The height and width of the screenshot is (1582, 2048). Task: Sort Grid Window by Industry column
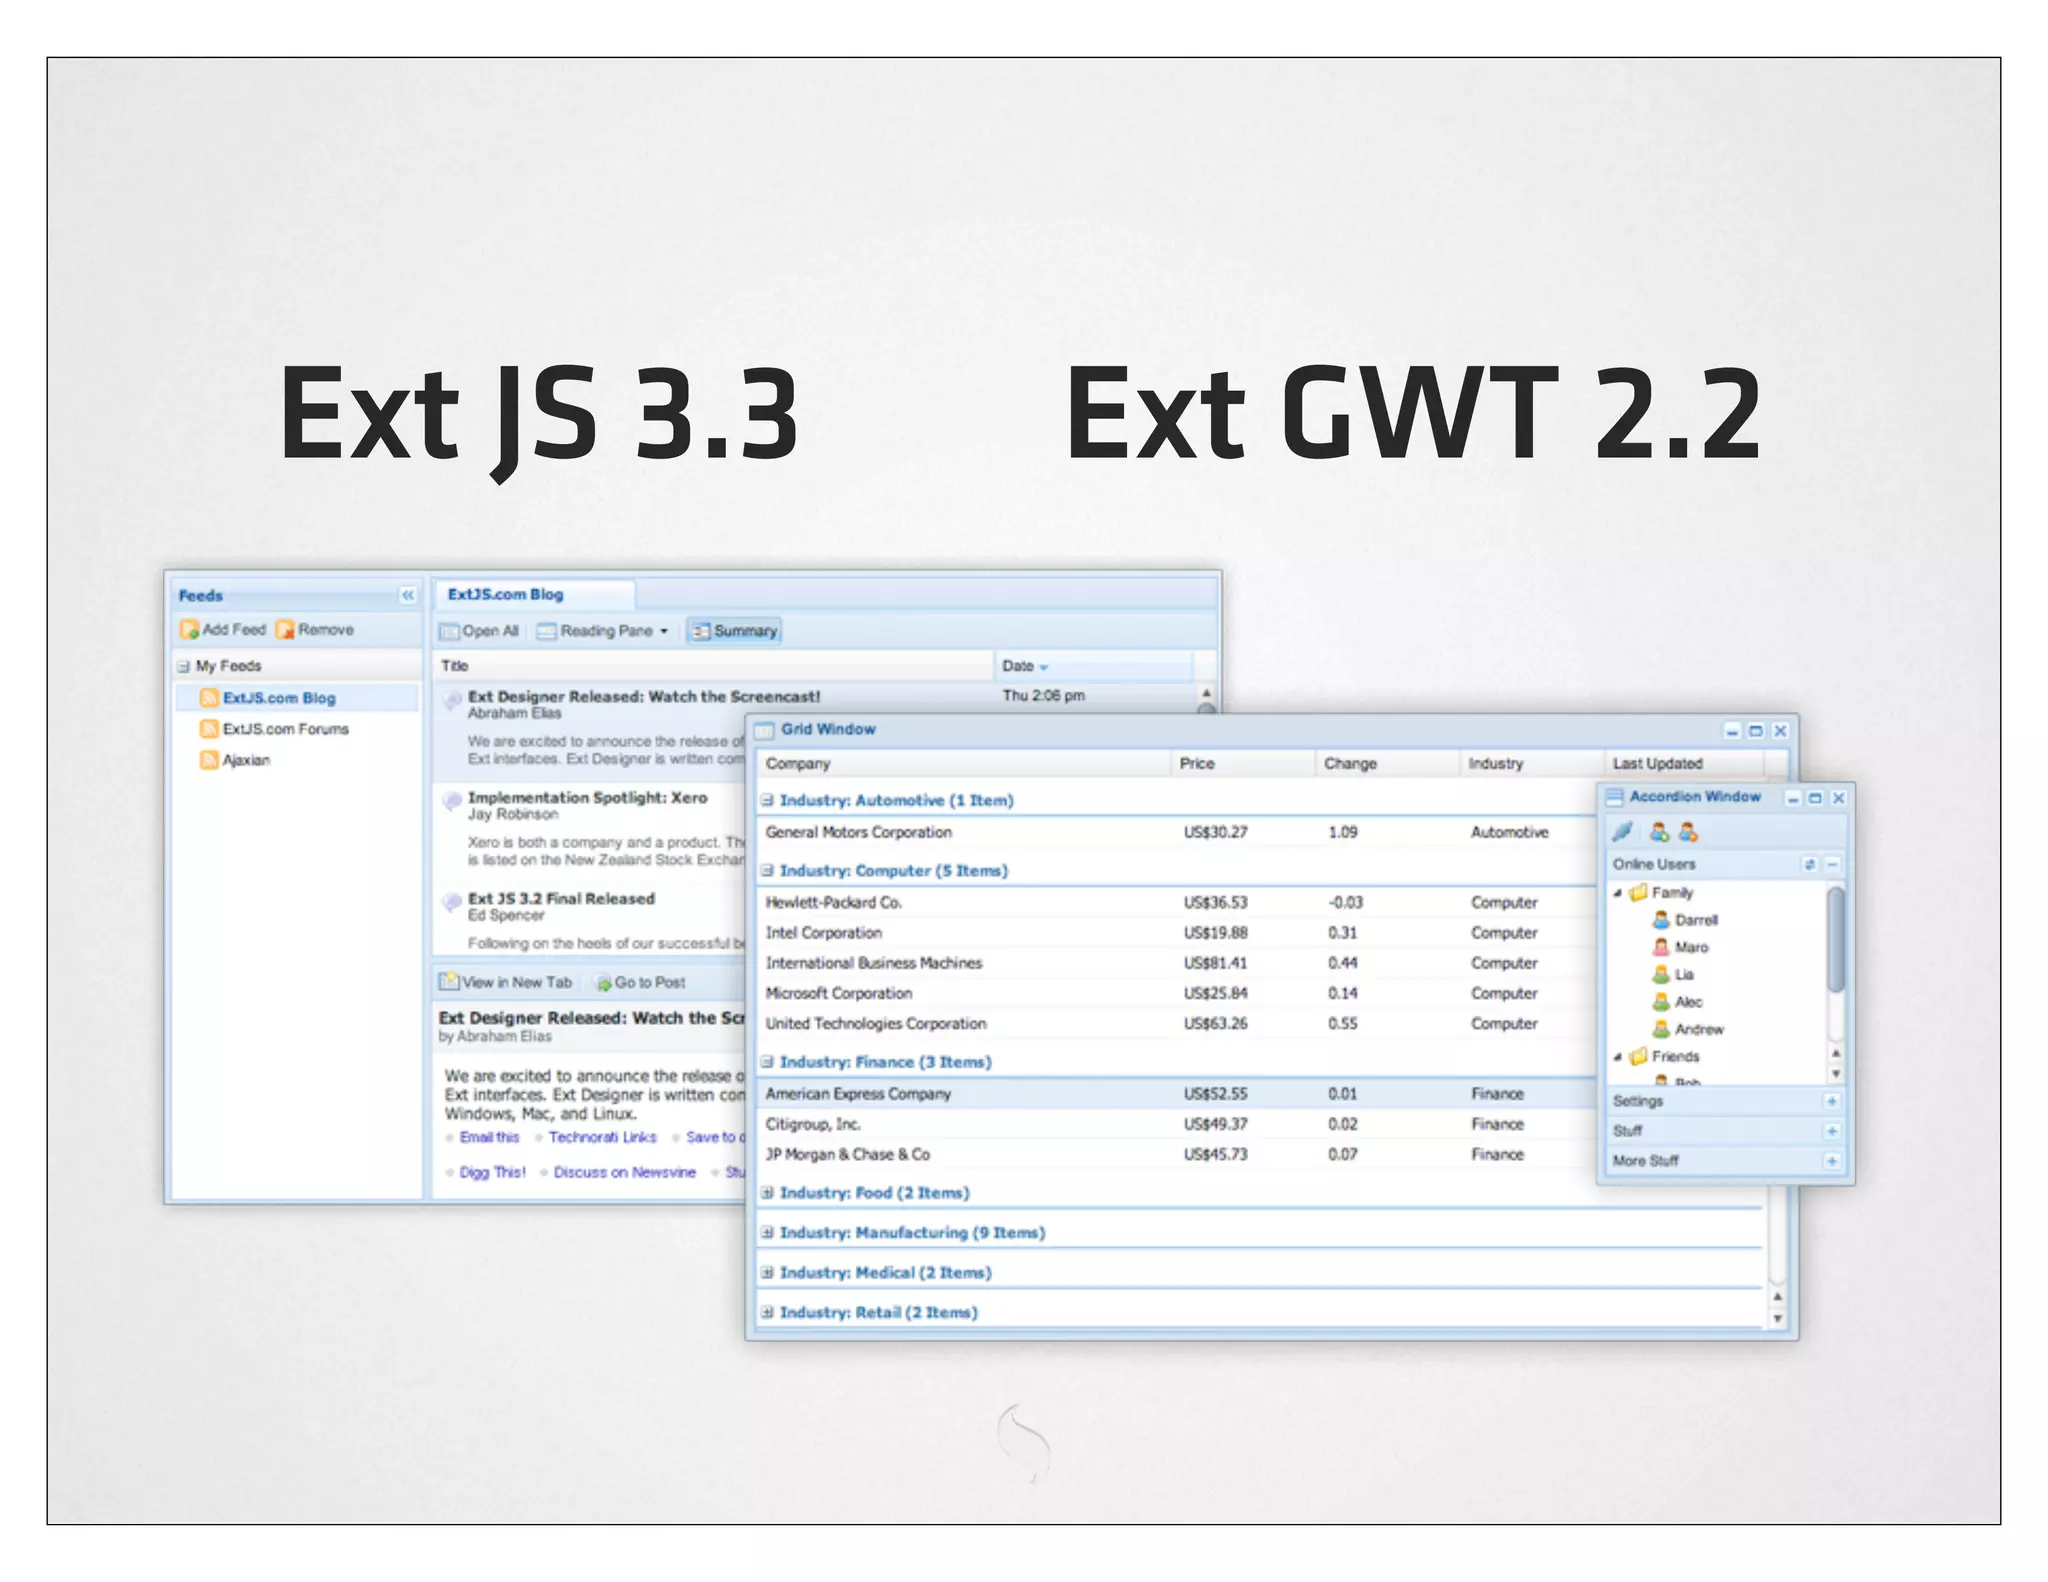[1531, 763]
